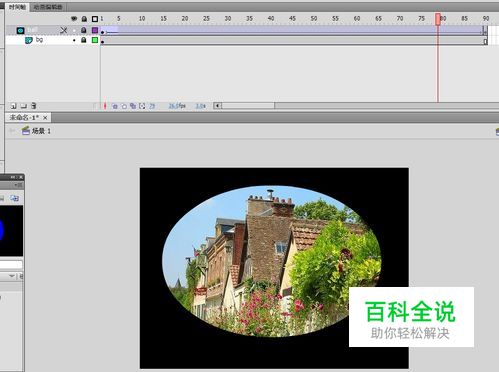Enable Onion Skin Outlines
The image size is (499, 372).
[x=124, y=106]
